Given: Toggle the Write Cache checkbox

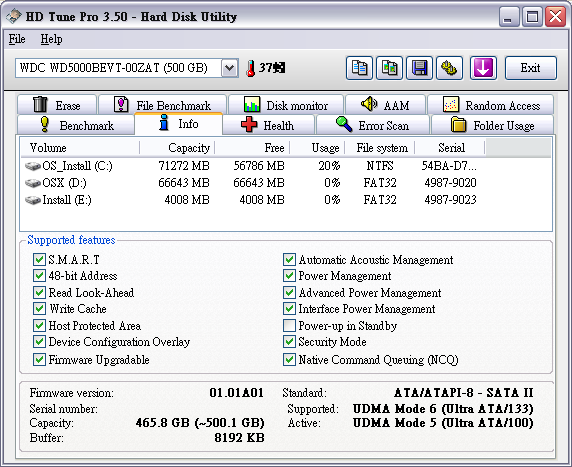Looking at the screenshot, I should coord(39,309).
